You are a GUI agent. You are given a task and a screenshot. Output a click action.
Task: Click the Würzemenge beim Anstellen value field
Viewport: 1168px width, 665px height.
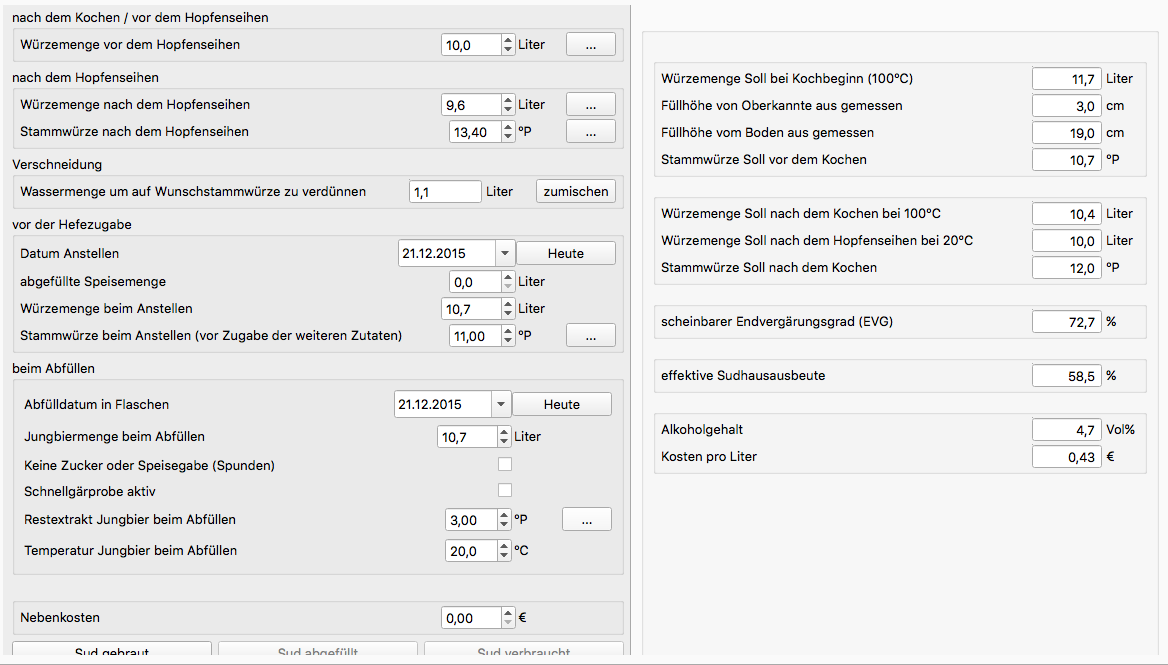[470, 309]
